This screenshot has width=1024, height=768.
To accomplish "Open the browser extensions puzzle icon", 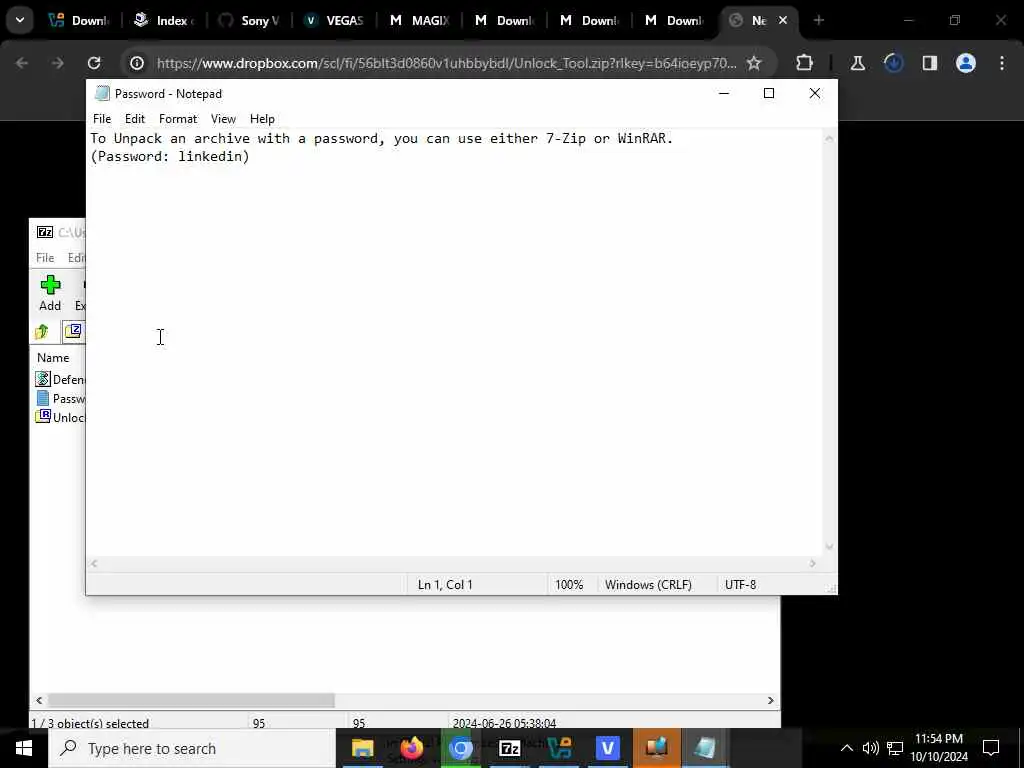I will pos(805,63).
